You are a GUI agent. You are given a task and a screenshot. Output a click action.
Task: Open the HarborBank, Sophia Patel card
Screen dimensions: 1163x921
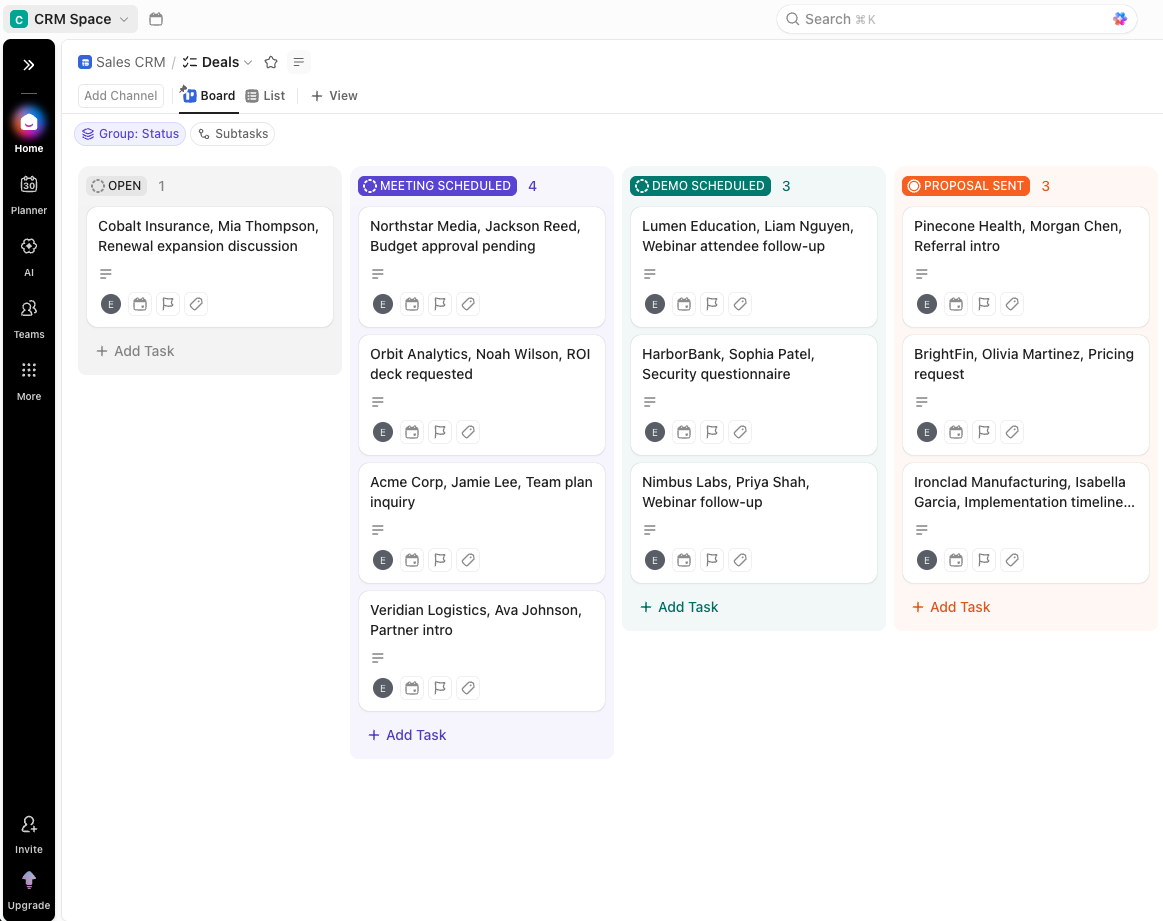coord(754,395)
